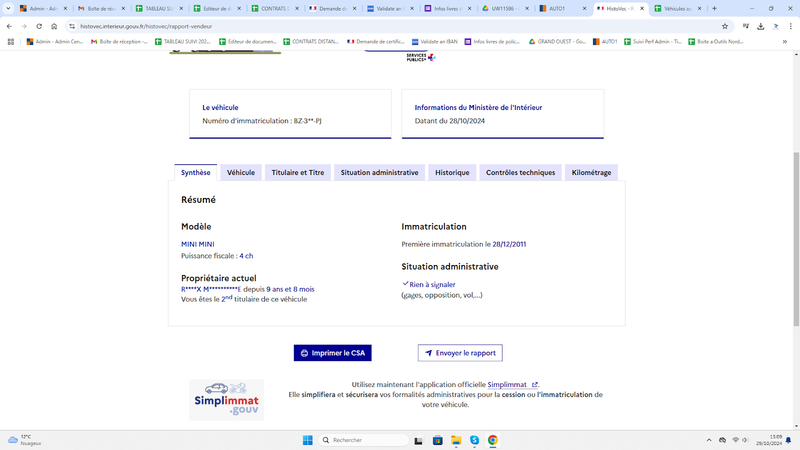View the Contrôles techniques tab

click(520, 172)
